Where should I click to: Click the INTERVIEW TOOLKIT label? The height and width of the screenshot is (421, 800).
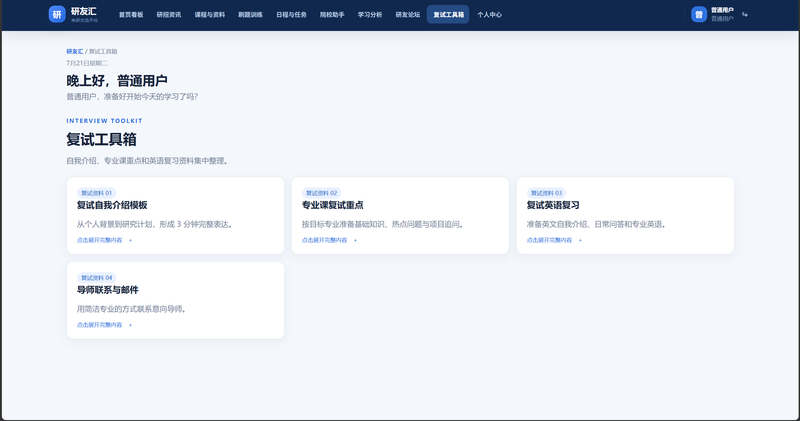(105, 121)
